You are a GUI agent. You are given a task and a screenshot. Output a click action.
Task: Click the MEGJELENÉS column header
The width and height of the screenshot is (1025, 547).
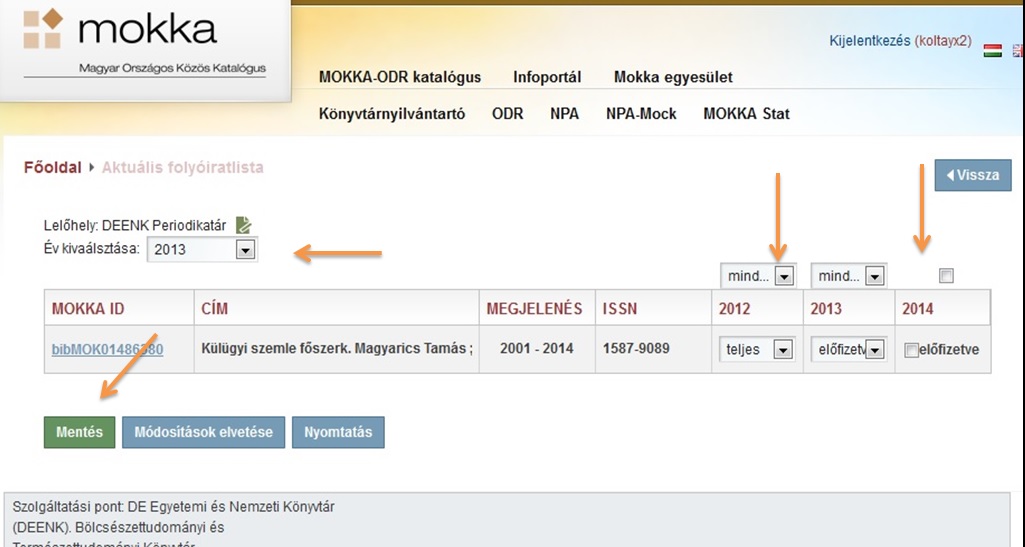coord(537,308)
